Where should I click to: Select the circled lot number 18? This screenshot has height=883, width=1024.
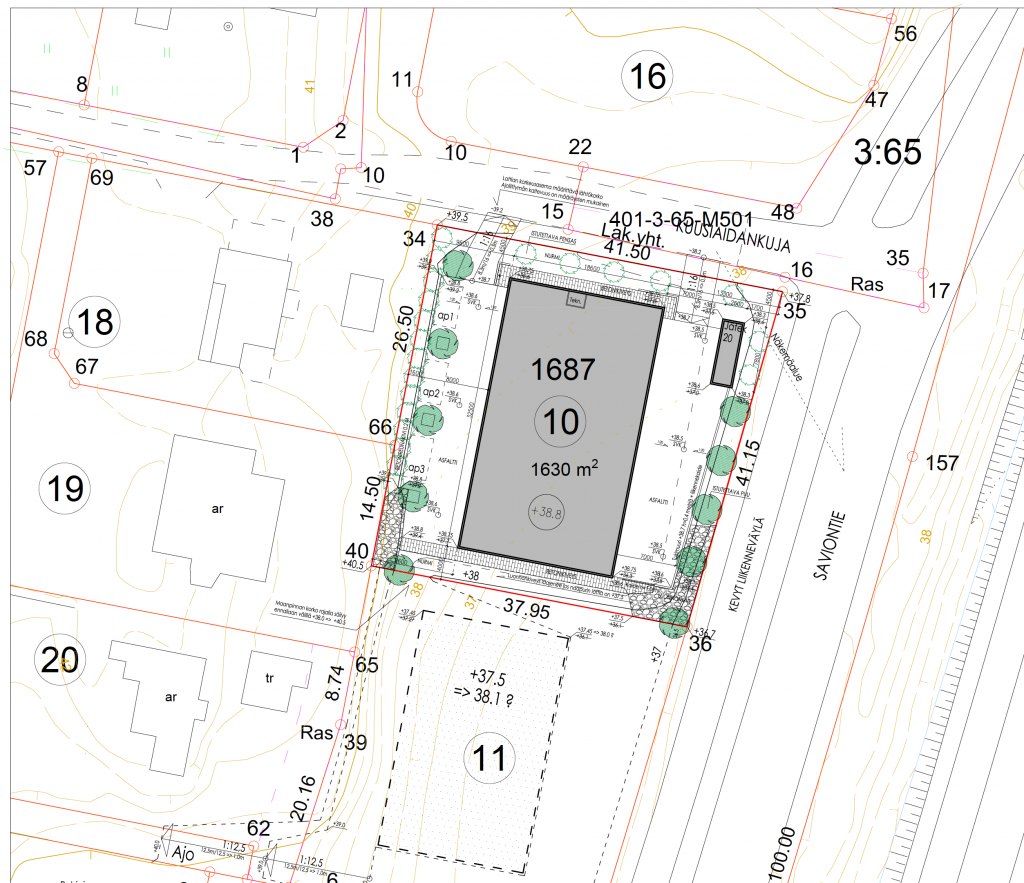[96, 322]
